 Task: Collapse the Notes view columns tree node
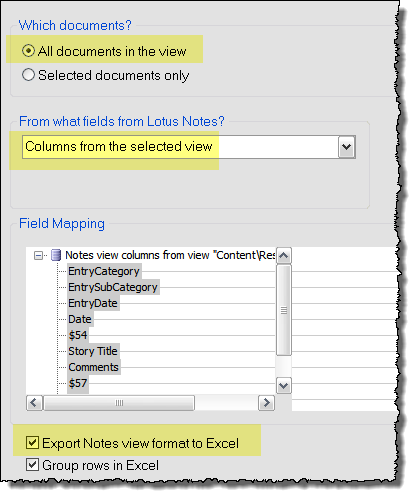tap(38, 256)
